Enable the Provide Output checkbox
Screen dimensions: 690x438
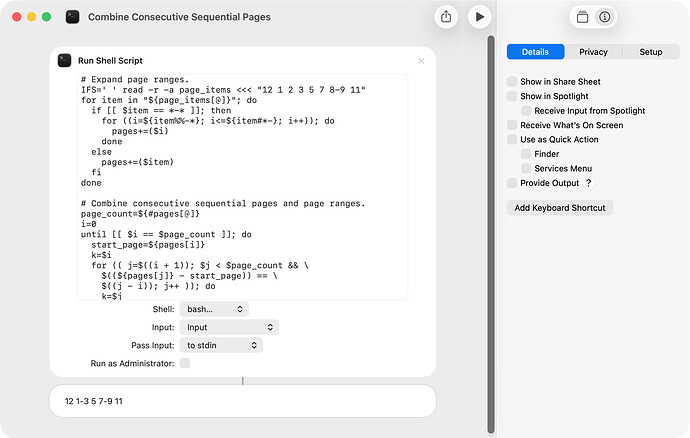tap(512, 183)
